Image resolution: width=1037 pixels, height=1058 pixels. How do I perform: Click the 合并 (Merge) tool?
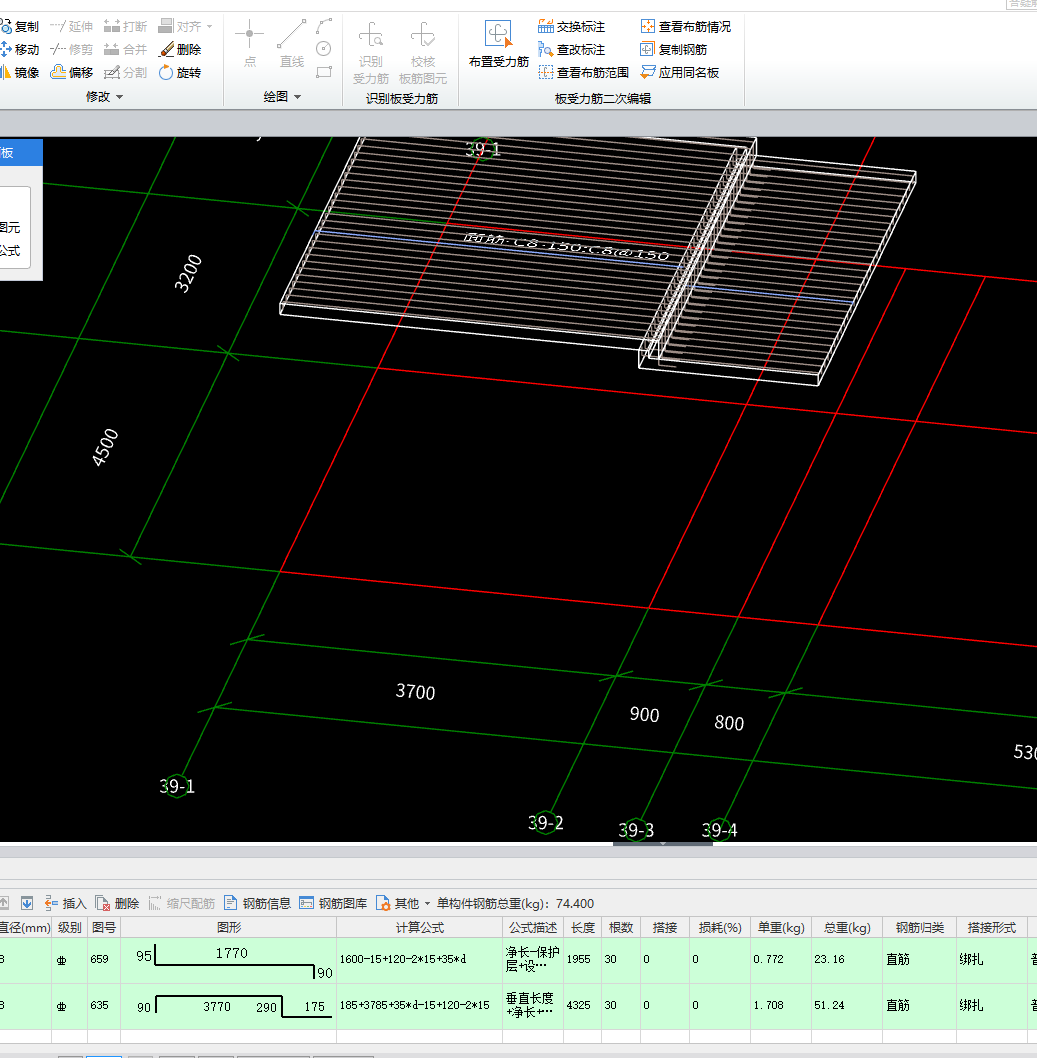125,49
